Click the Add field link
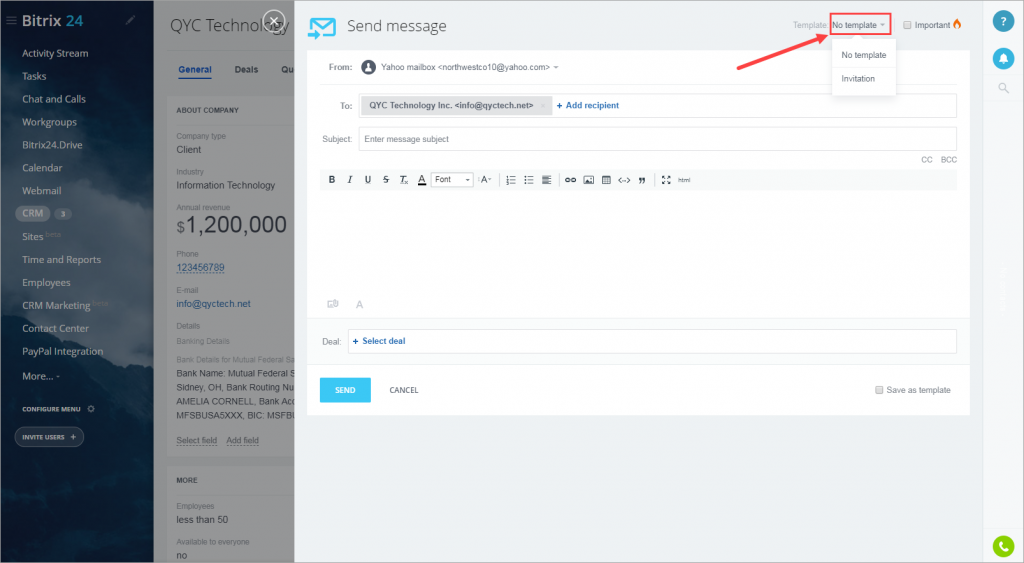 click(242, 440)
